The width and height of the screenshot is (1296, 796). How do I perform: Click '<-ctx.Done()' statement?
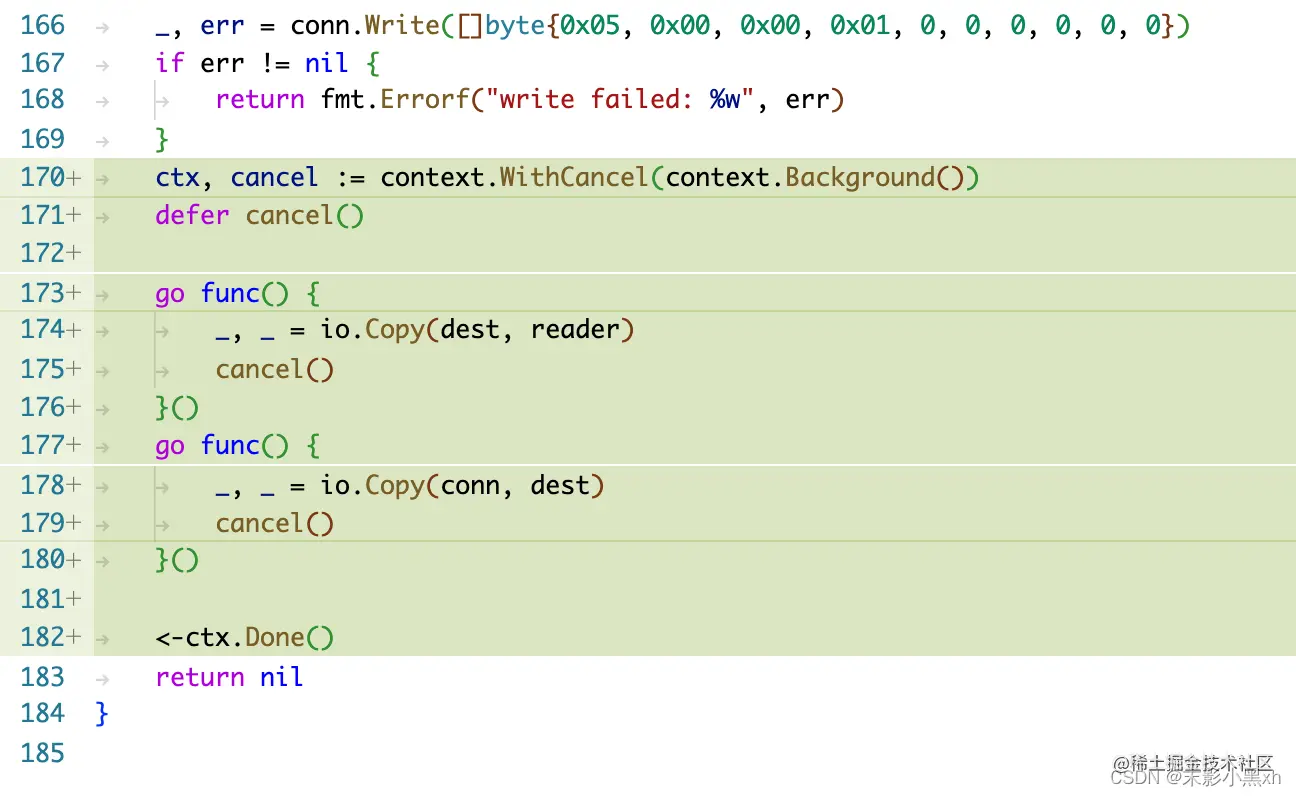pos(245,637)
